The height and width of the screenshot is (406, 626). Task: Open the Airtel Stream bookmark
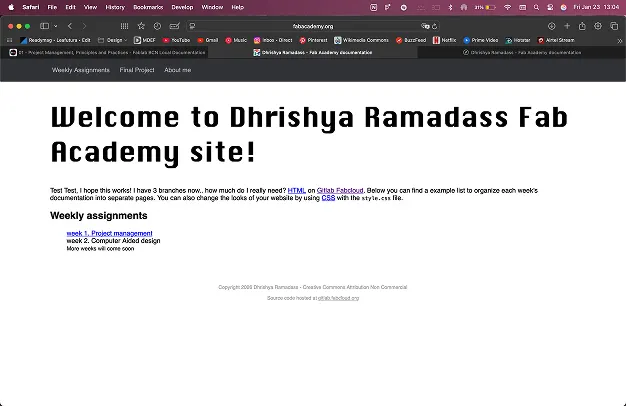coord(556,40)
